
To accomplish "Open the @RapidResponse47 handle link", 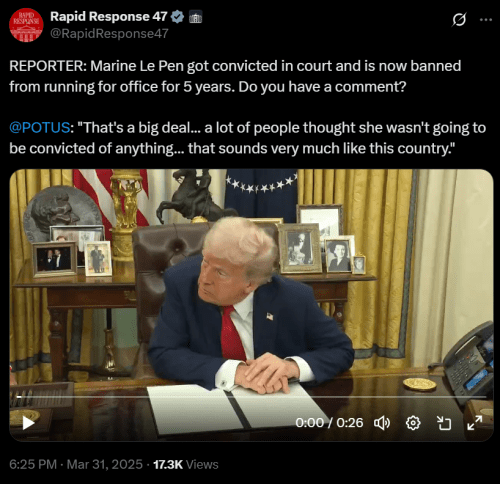I will [x=109, y=34].
